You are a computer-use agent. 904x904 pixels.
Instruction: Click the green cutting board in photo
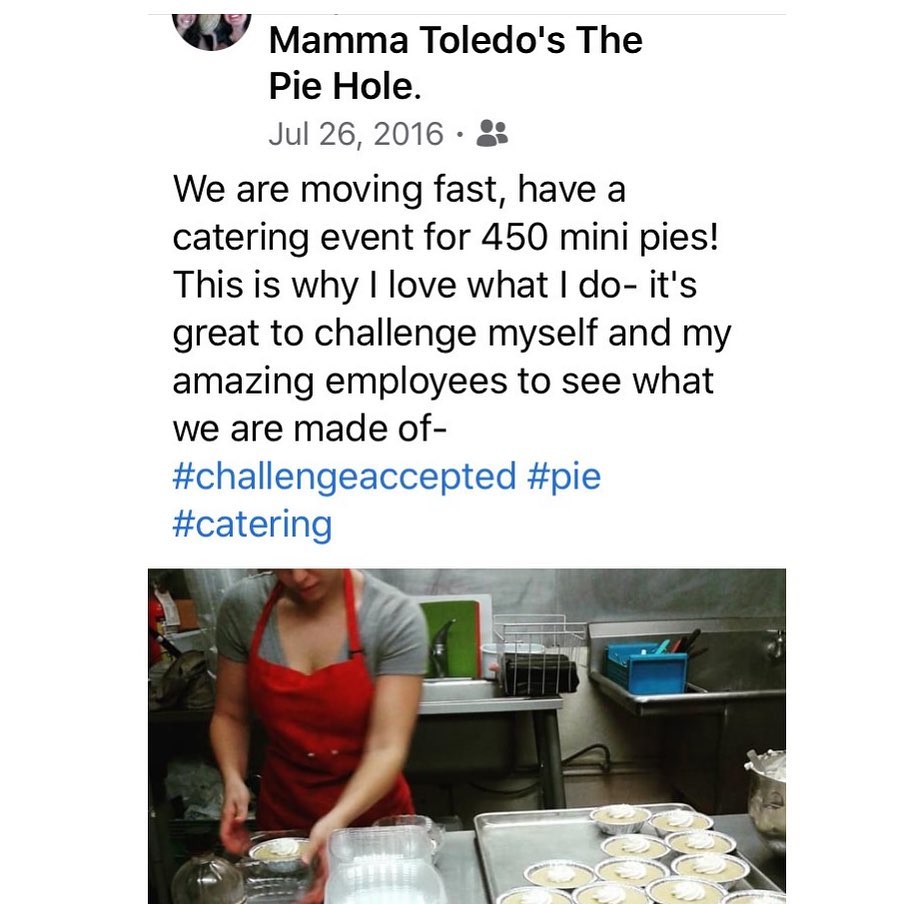451,638
